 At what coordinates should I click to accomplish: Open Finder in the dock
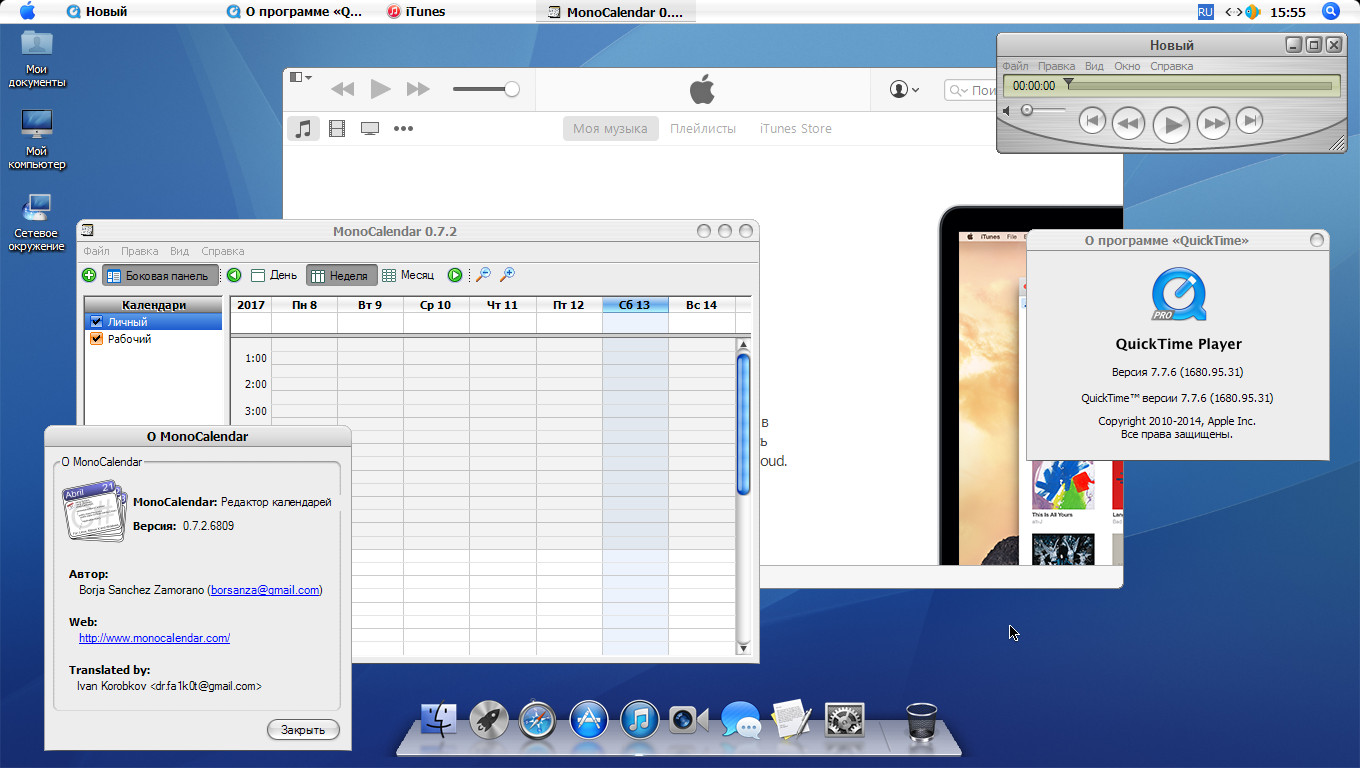coord(438,719)
